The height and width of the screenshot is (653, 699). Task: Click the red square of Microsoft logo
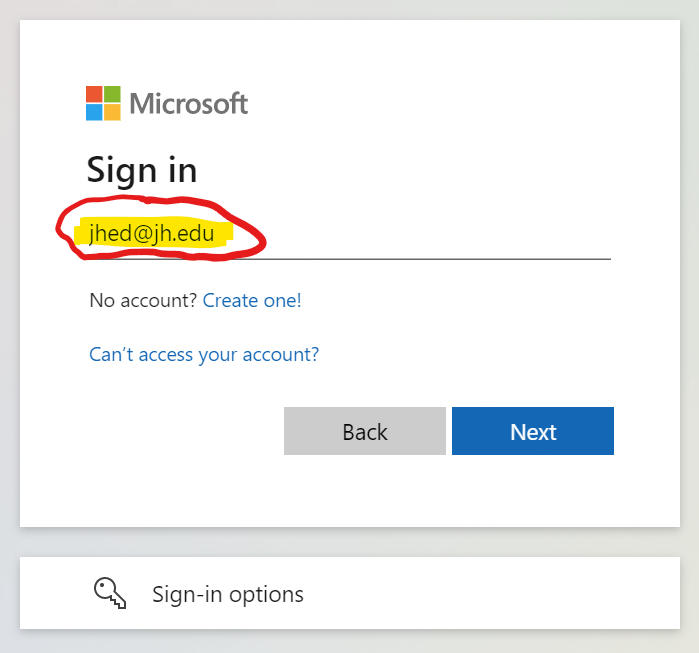point(94,94)
